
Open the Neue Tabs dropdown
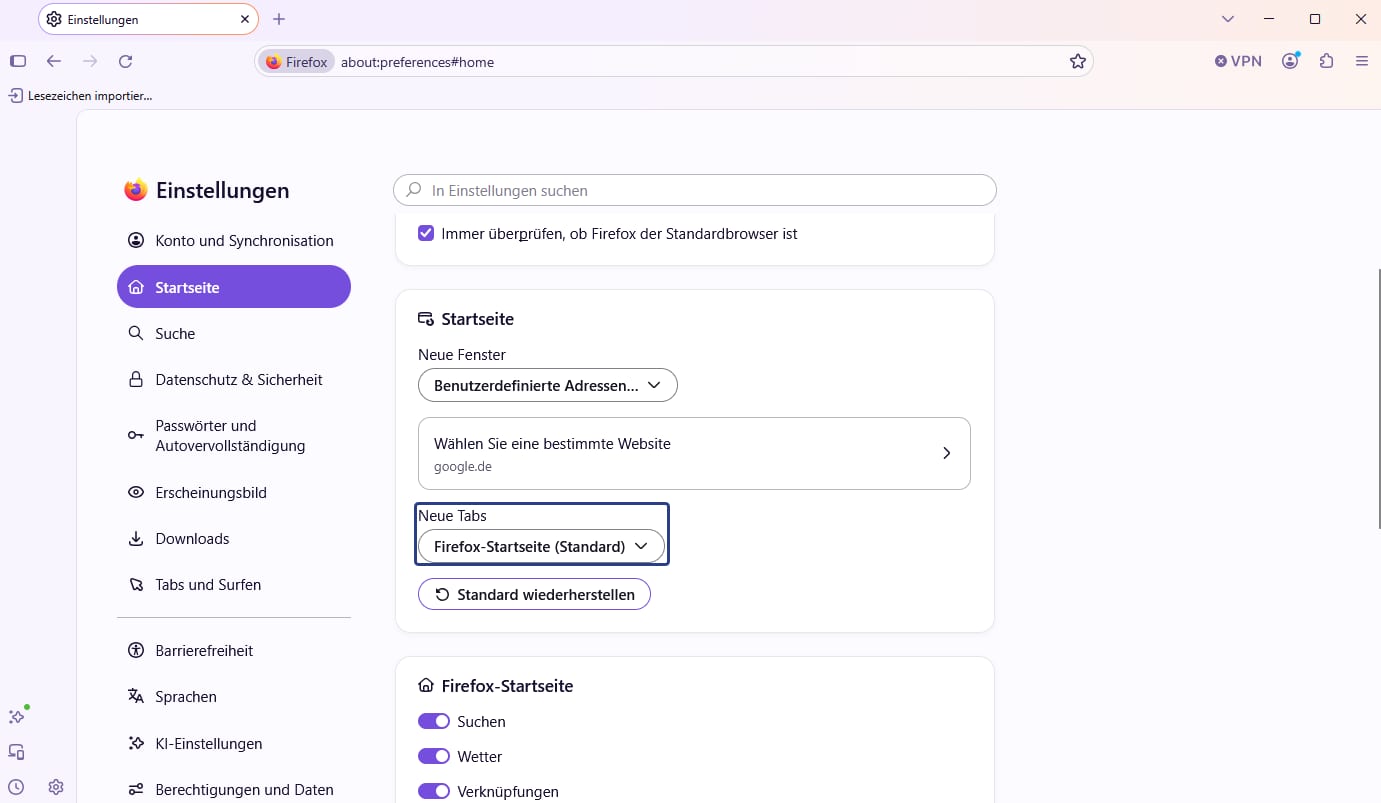point(541,546)
